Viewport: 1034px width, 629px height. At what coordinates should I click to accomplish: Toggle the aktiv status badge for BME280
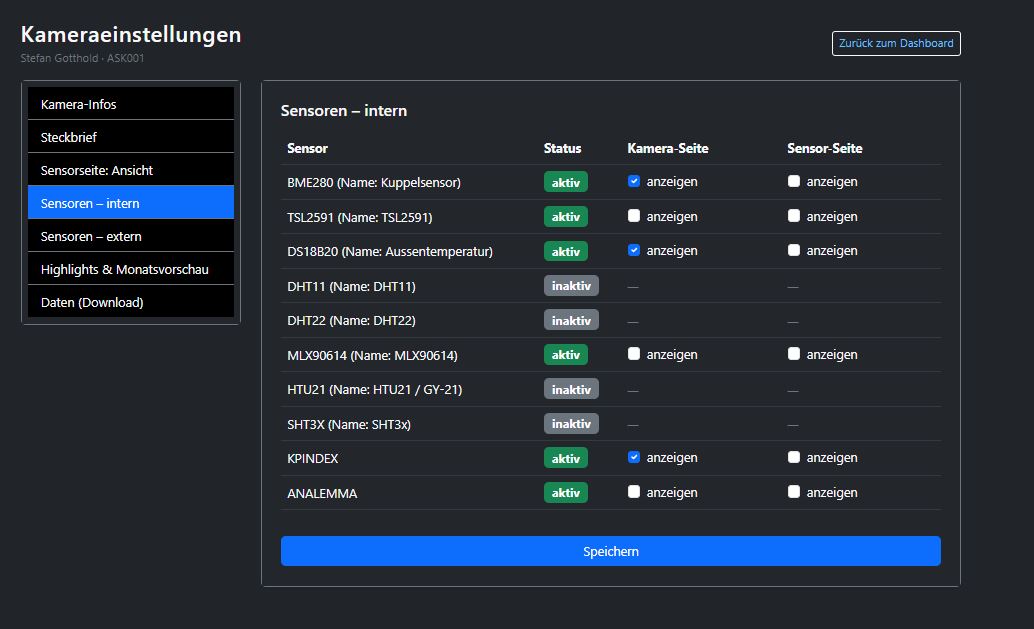(566, 181)
